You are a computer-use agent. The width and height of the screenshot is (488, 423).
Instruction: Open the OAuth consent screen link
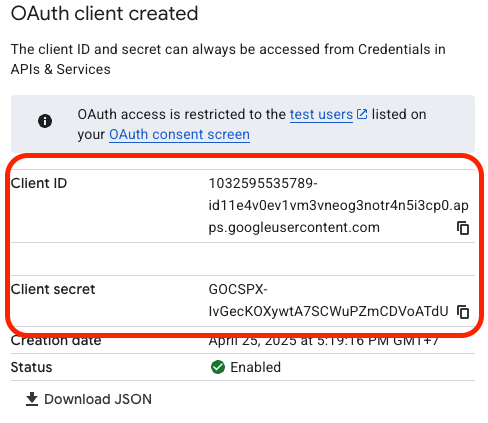(x=179, y=135)
